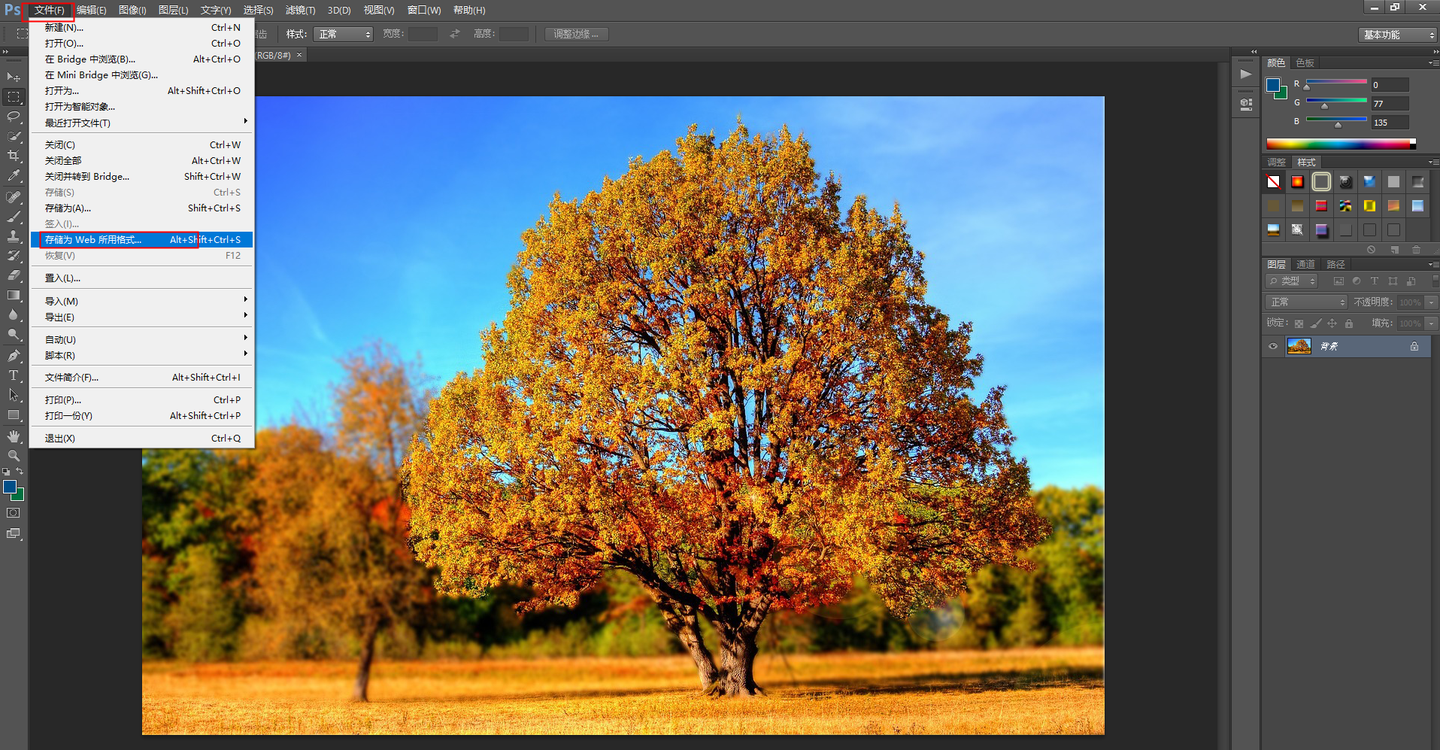Toggle type layer filter
The image size is (1440, 750).
point(1375,281)
